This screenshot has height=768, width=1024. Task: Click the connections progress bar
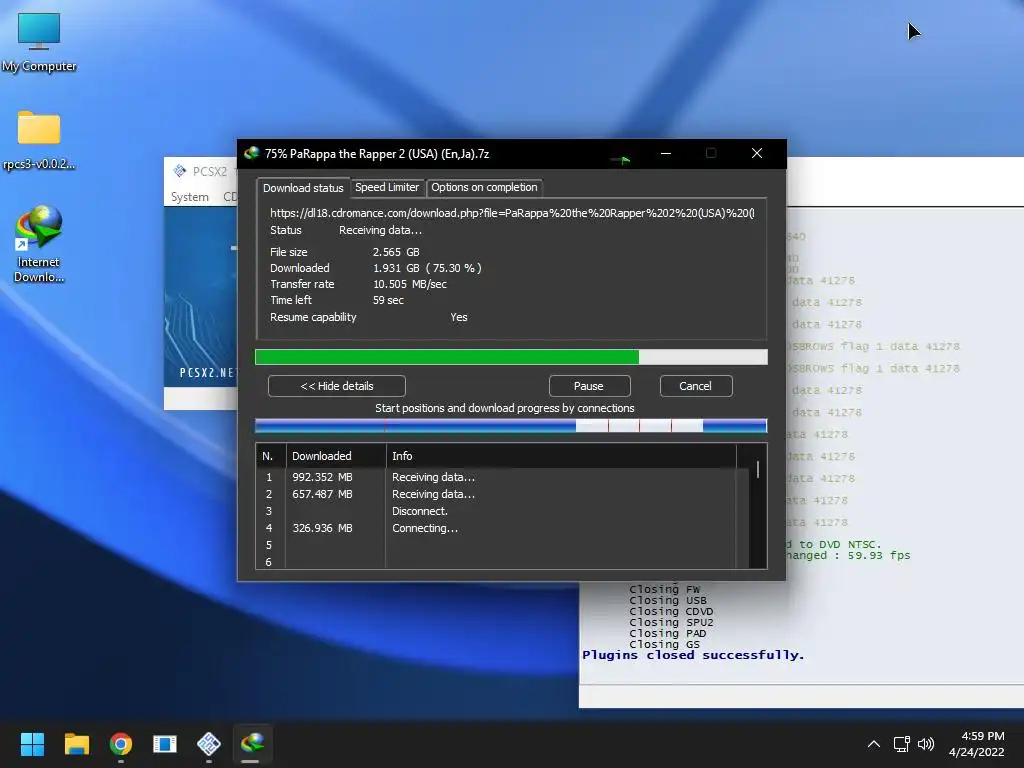tap(511, 426)
